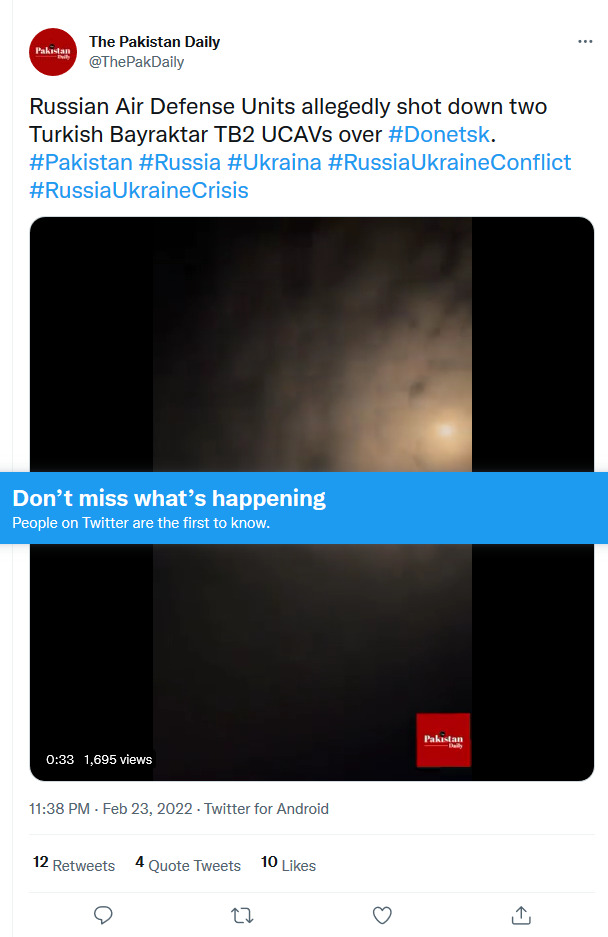This screenshot has width=608, height=937.
Task: Visit the #RussiaUkraineConflict hashtag
Action: 450,163
